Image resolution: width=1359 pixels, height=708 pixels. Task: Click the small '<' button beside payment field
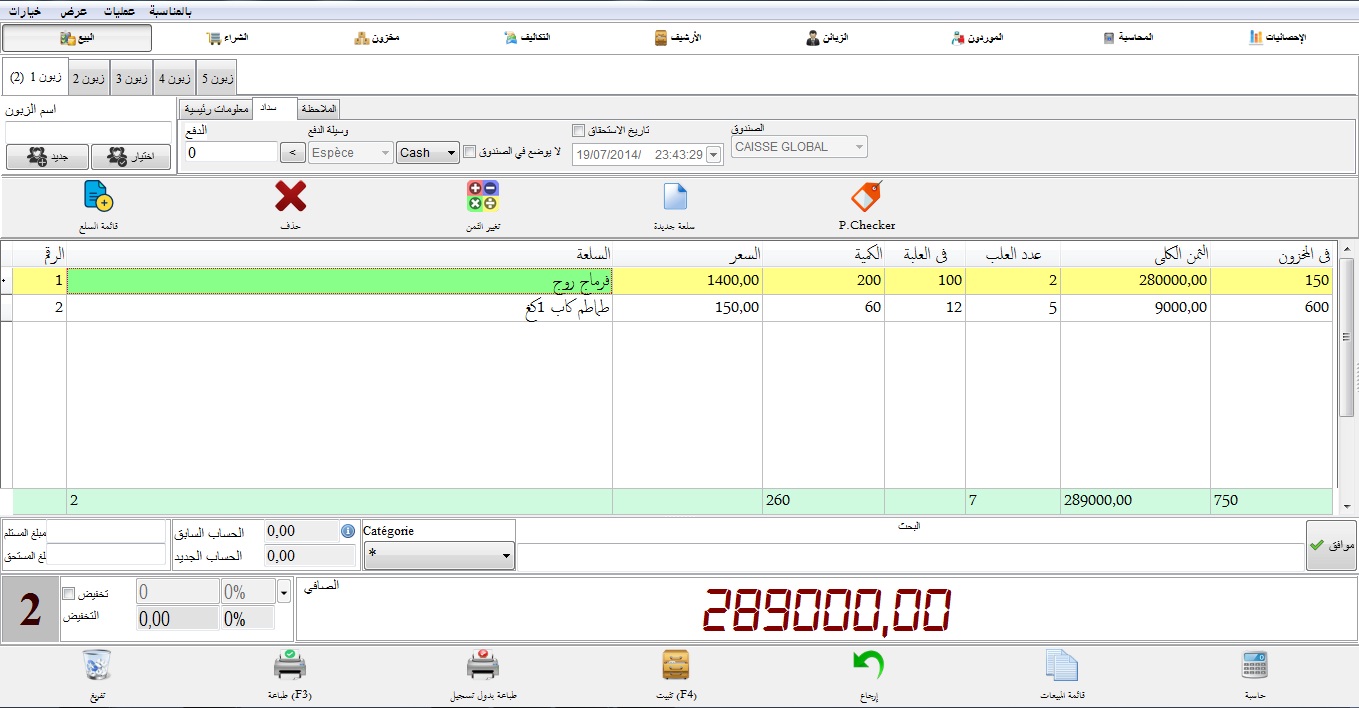[x=292, y=153]
